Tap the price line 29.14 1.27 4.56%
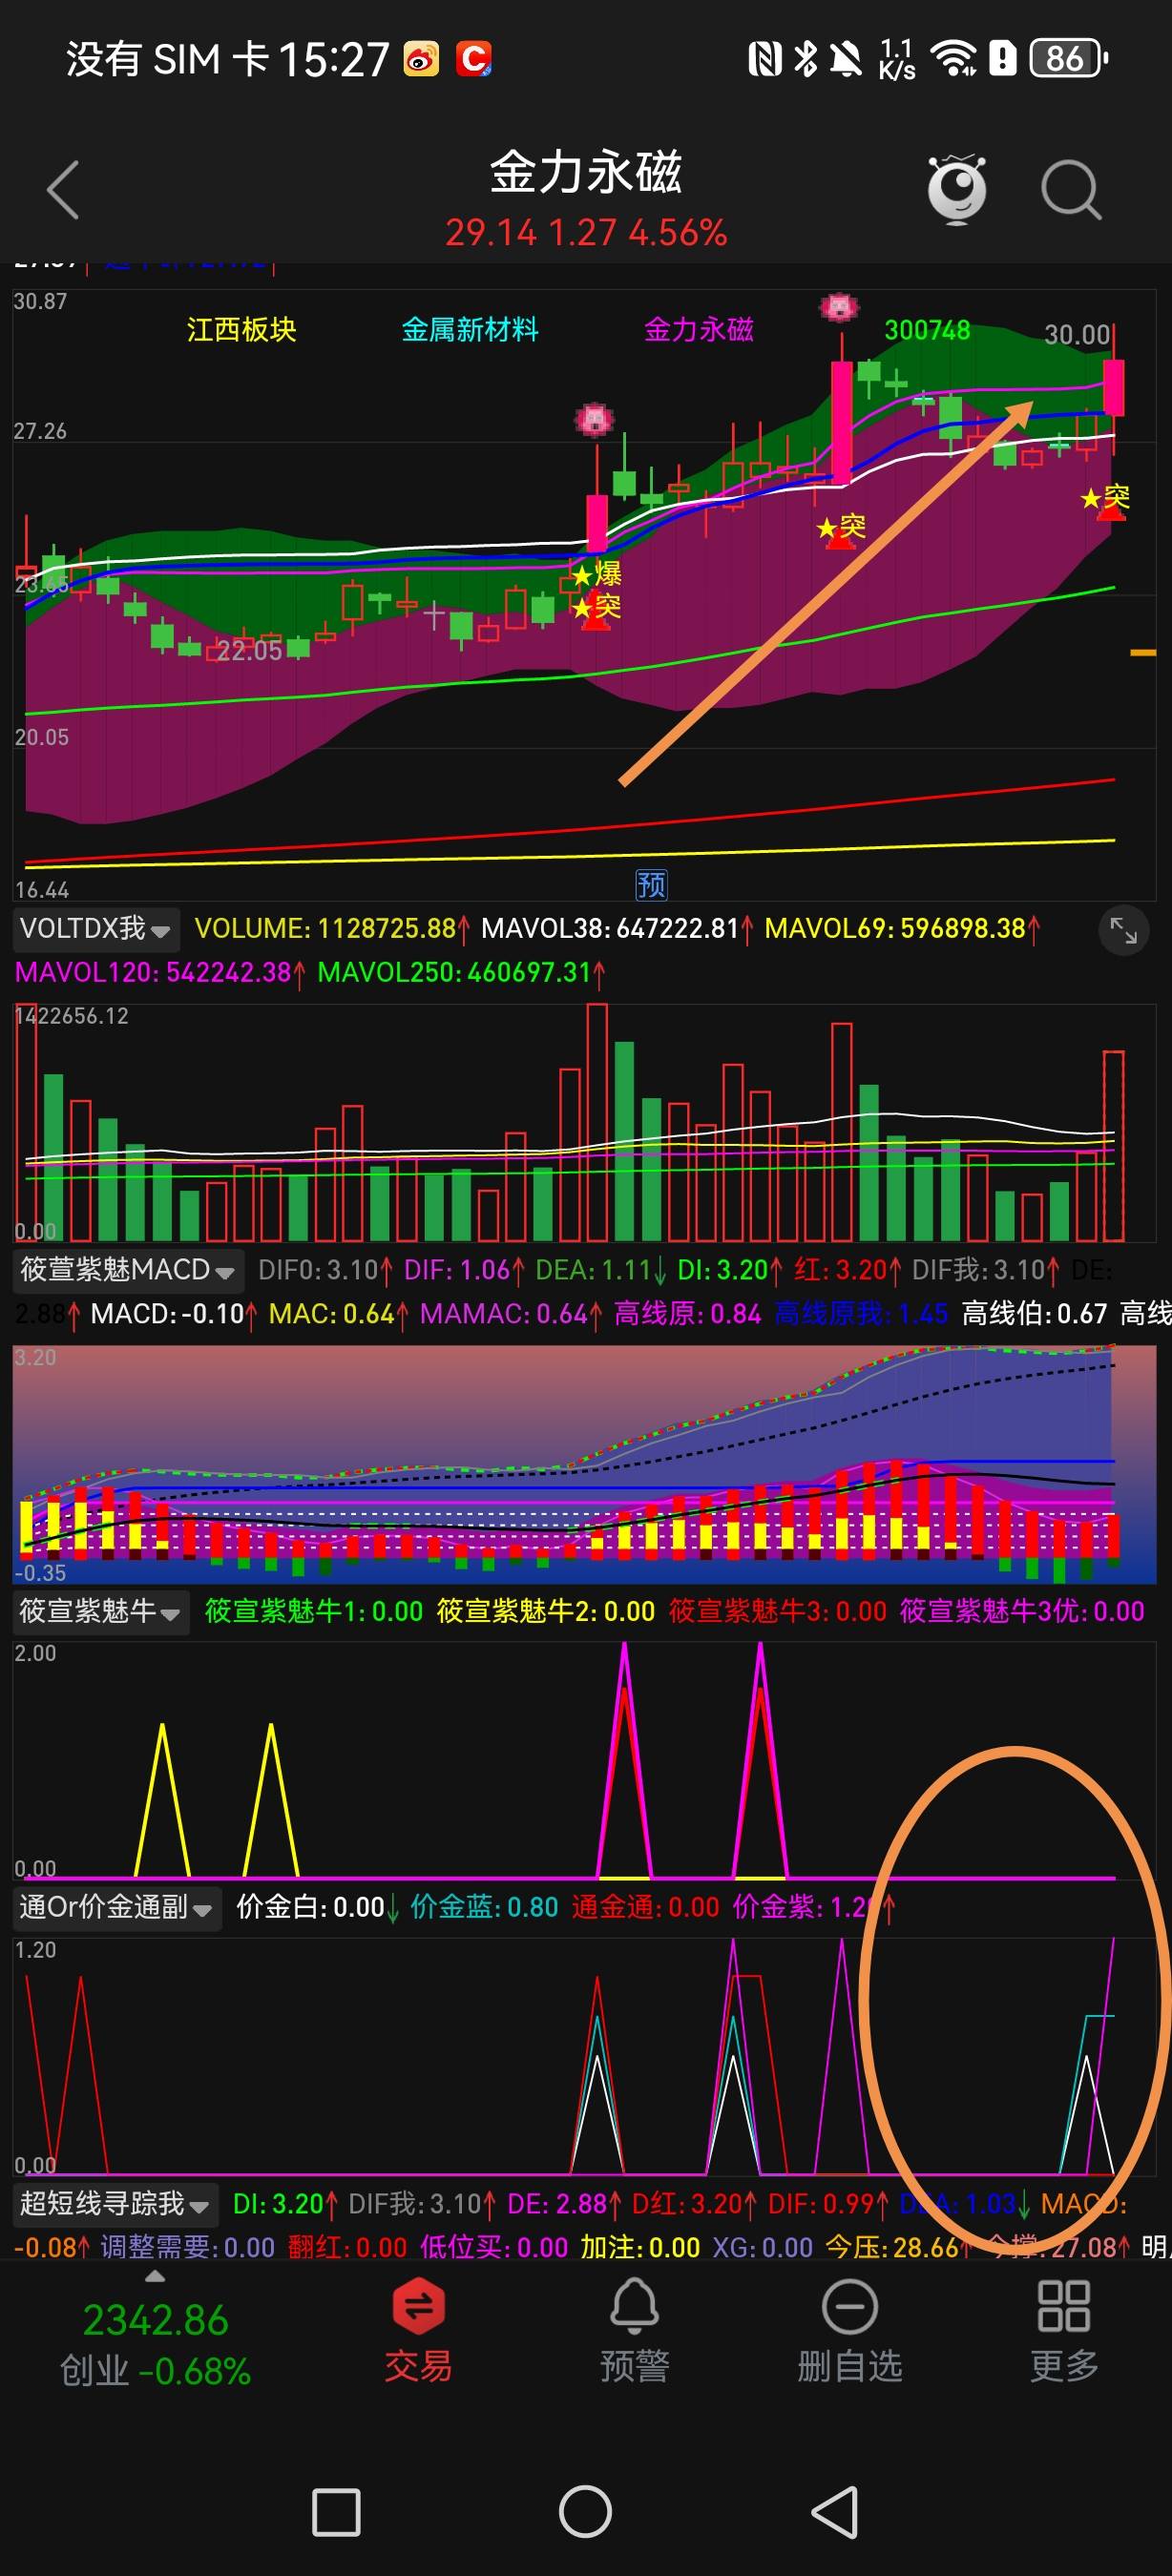This screenshot has width=1172, height=2576. (586, 233)
